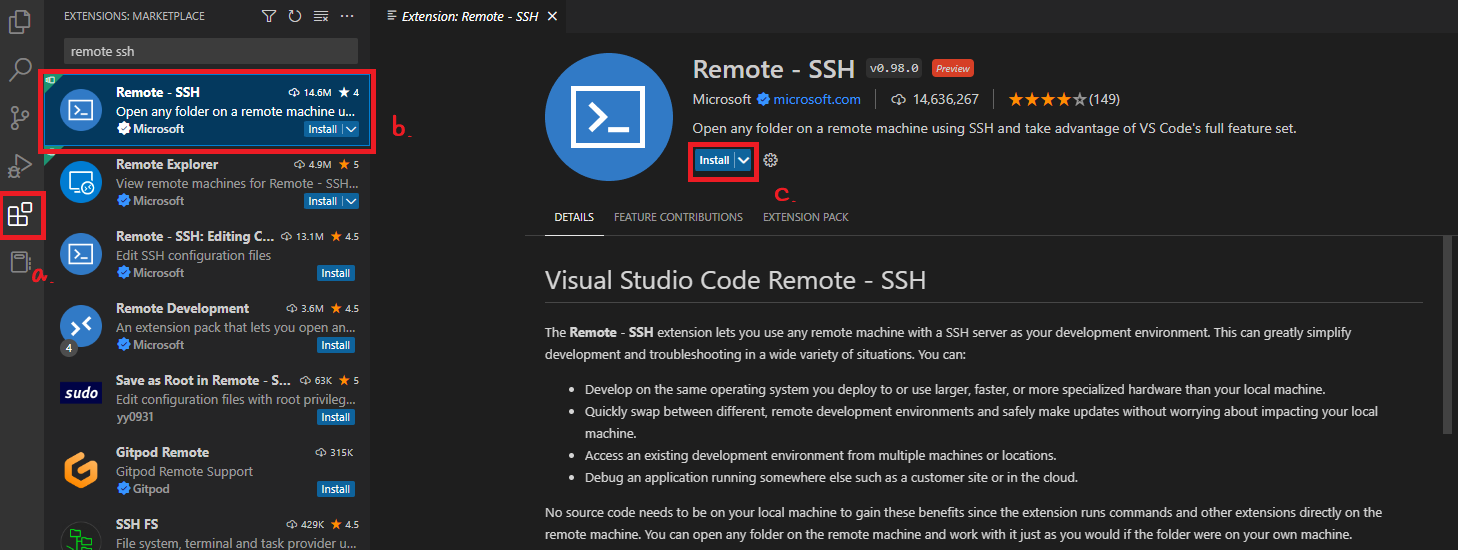
Task: Open install options dropdown in details page
Action: (x=743, y=160)
